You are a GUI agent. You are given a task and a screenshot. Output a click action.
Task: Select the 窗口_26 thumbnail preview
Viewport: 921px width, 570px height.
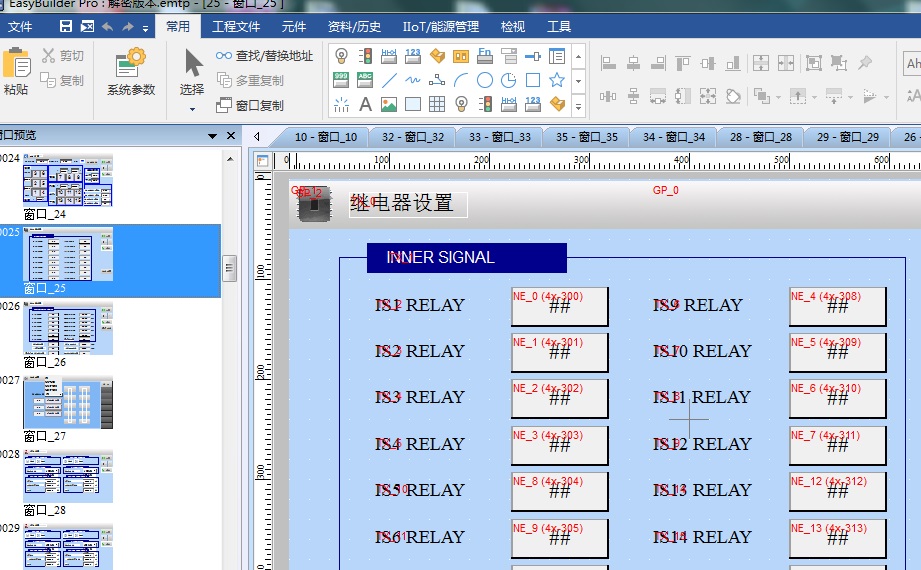click(68, 329)
